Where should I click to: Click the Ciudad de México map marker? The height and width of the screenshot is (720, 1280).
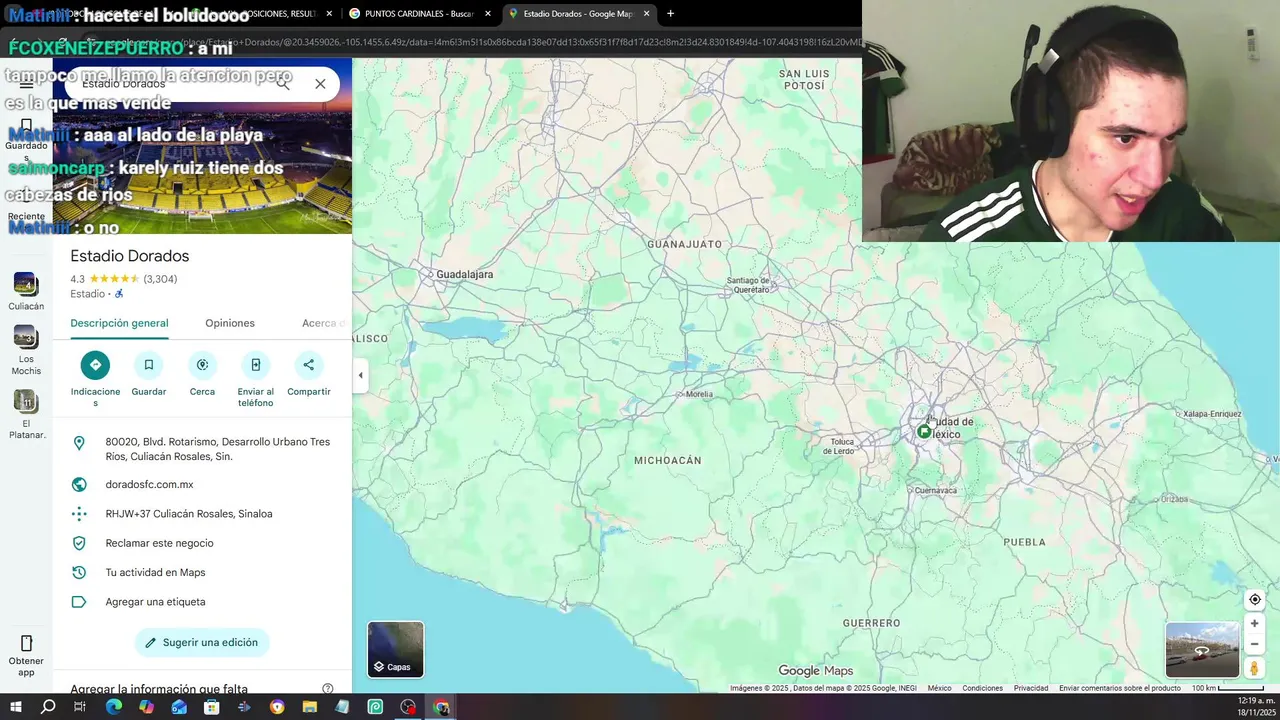point(924,432)
